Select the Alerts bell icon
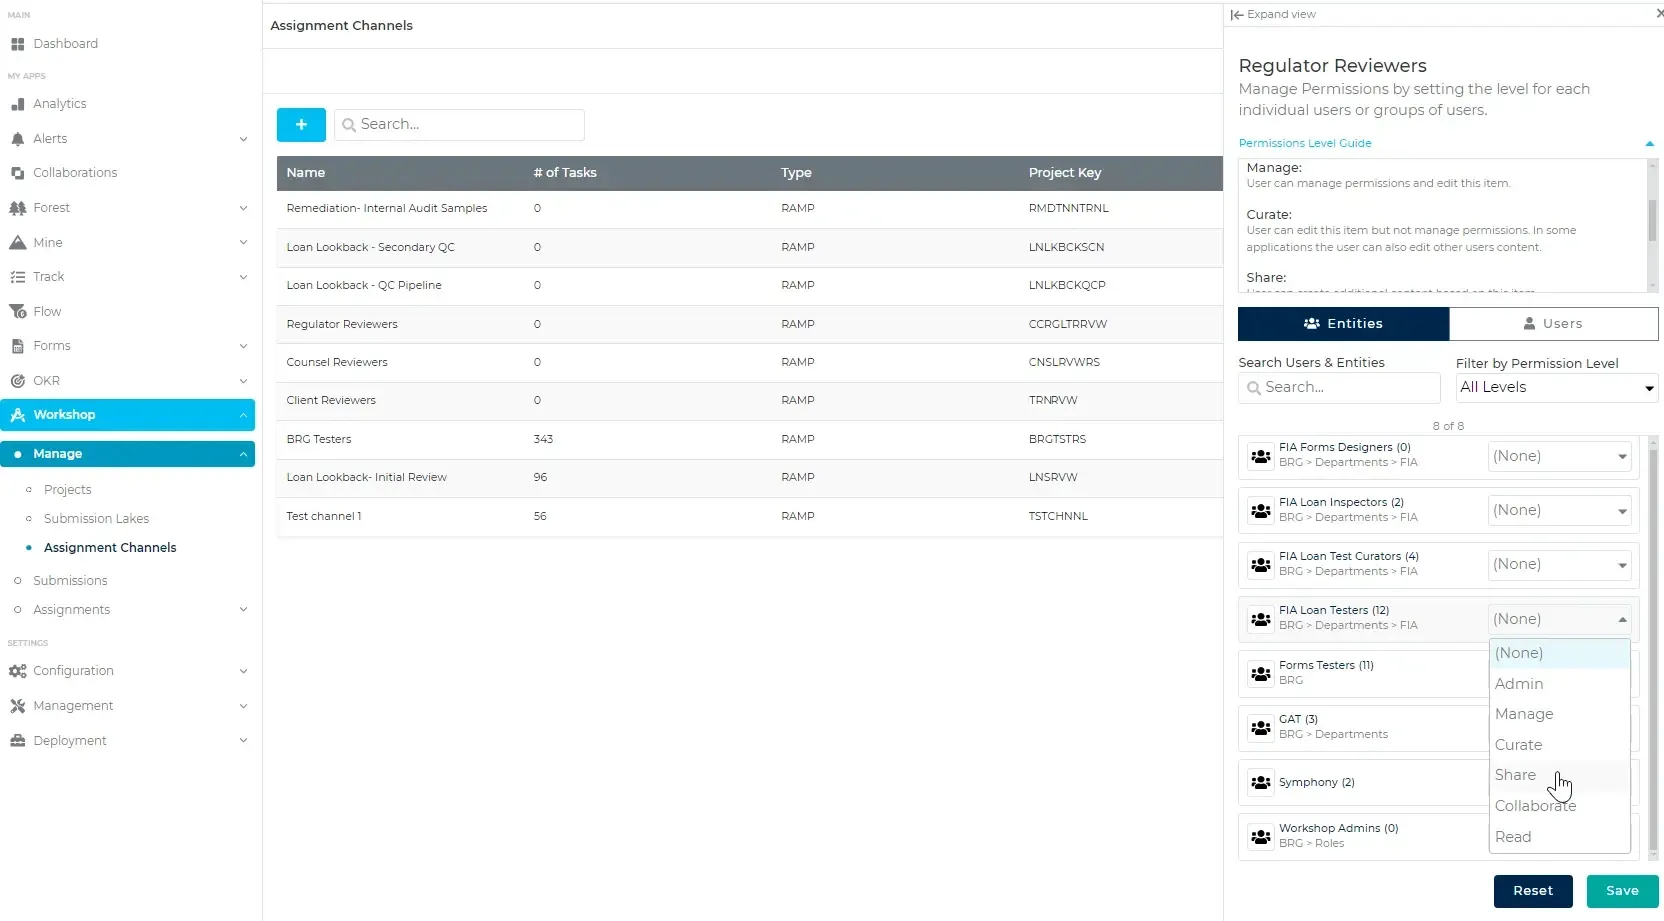This screenshot has width=1664, height=921. [17, 139]
